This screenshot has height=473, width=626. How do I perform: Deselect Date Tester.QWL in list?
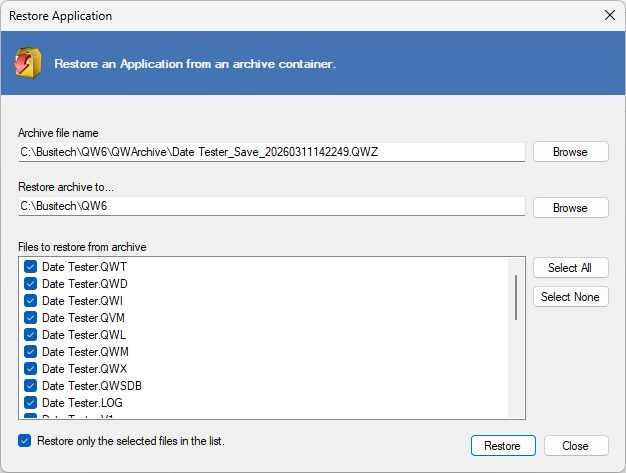click(x=30, y=335)
